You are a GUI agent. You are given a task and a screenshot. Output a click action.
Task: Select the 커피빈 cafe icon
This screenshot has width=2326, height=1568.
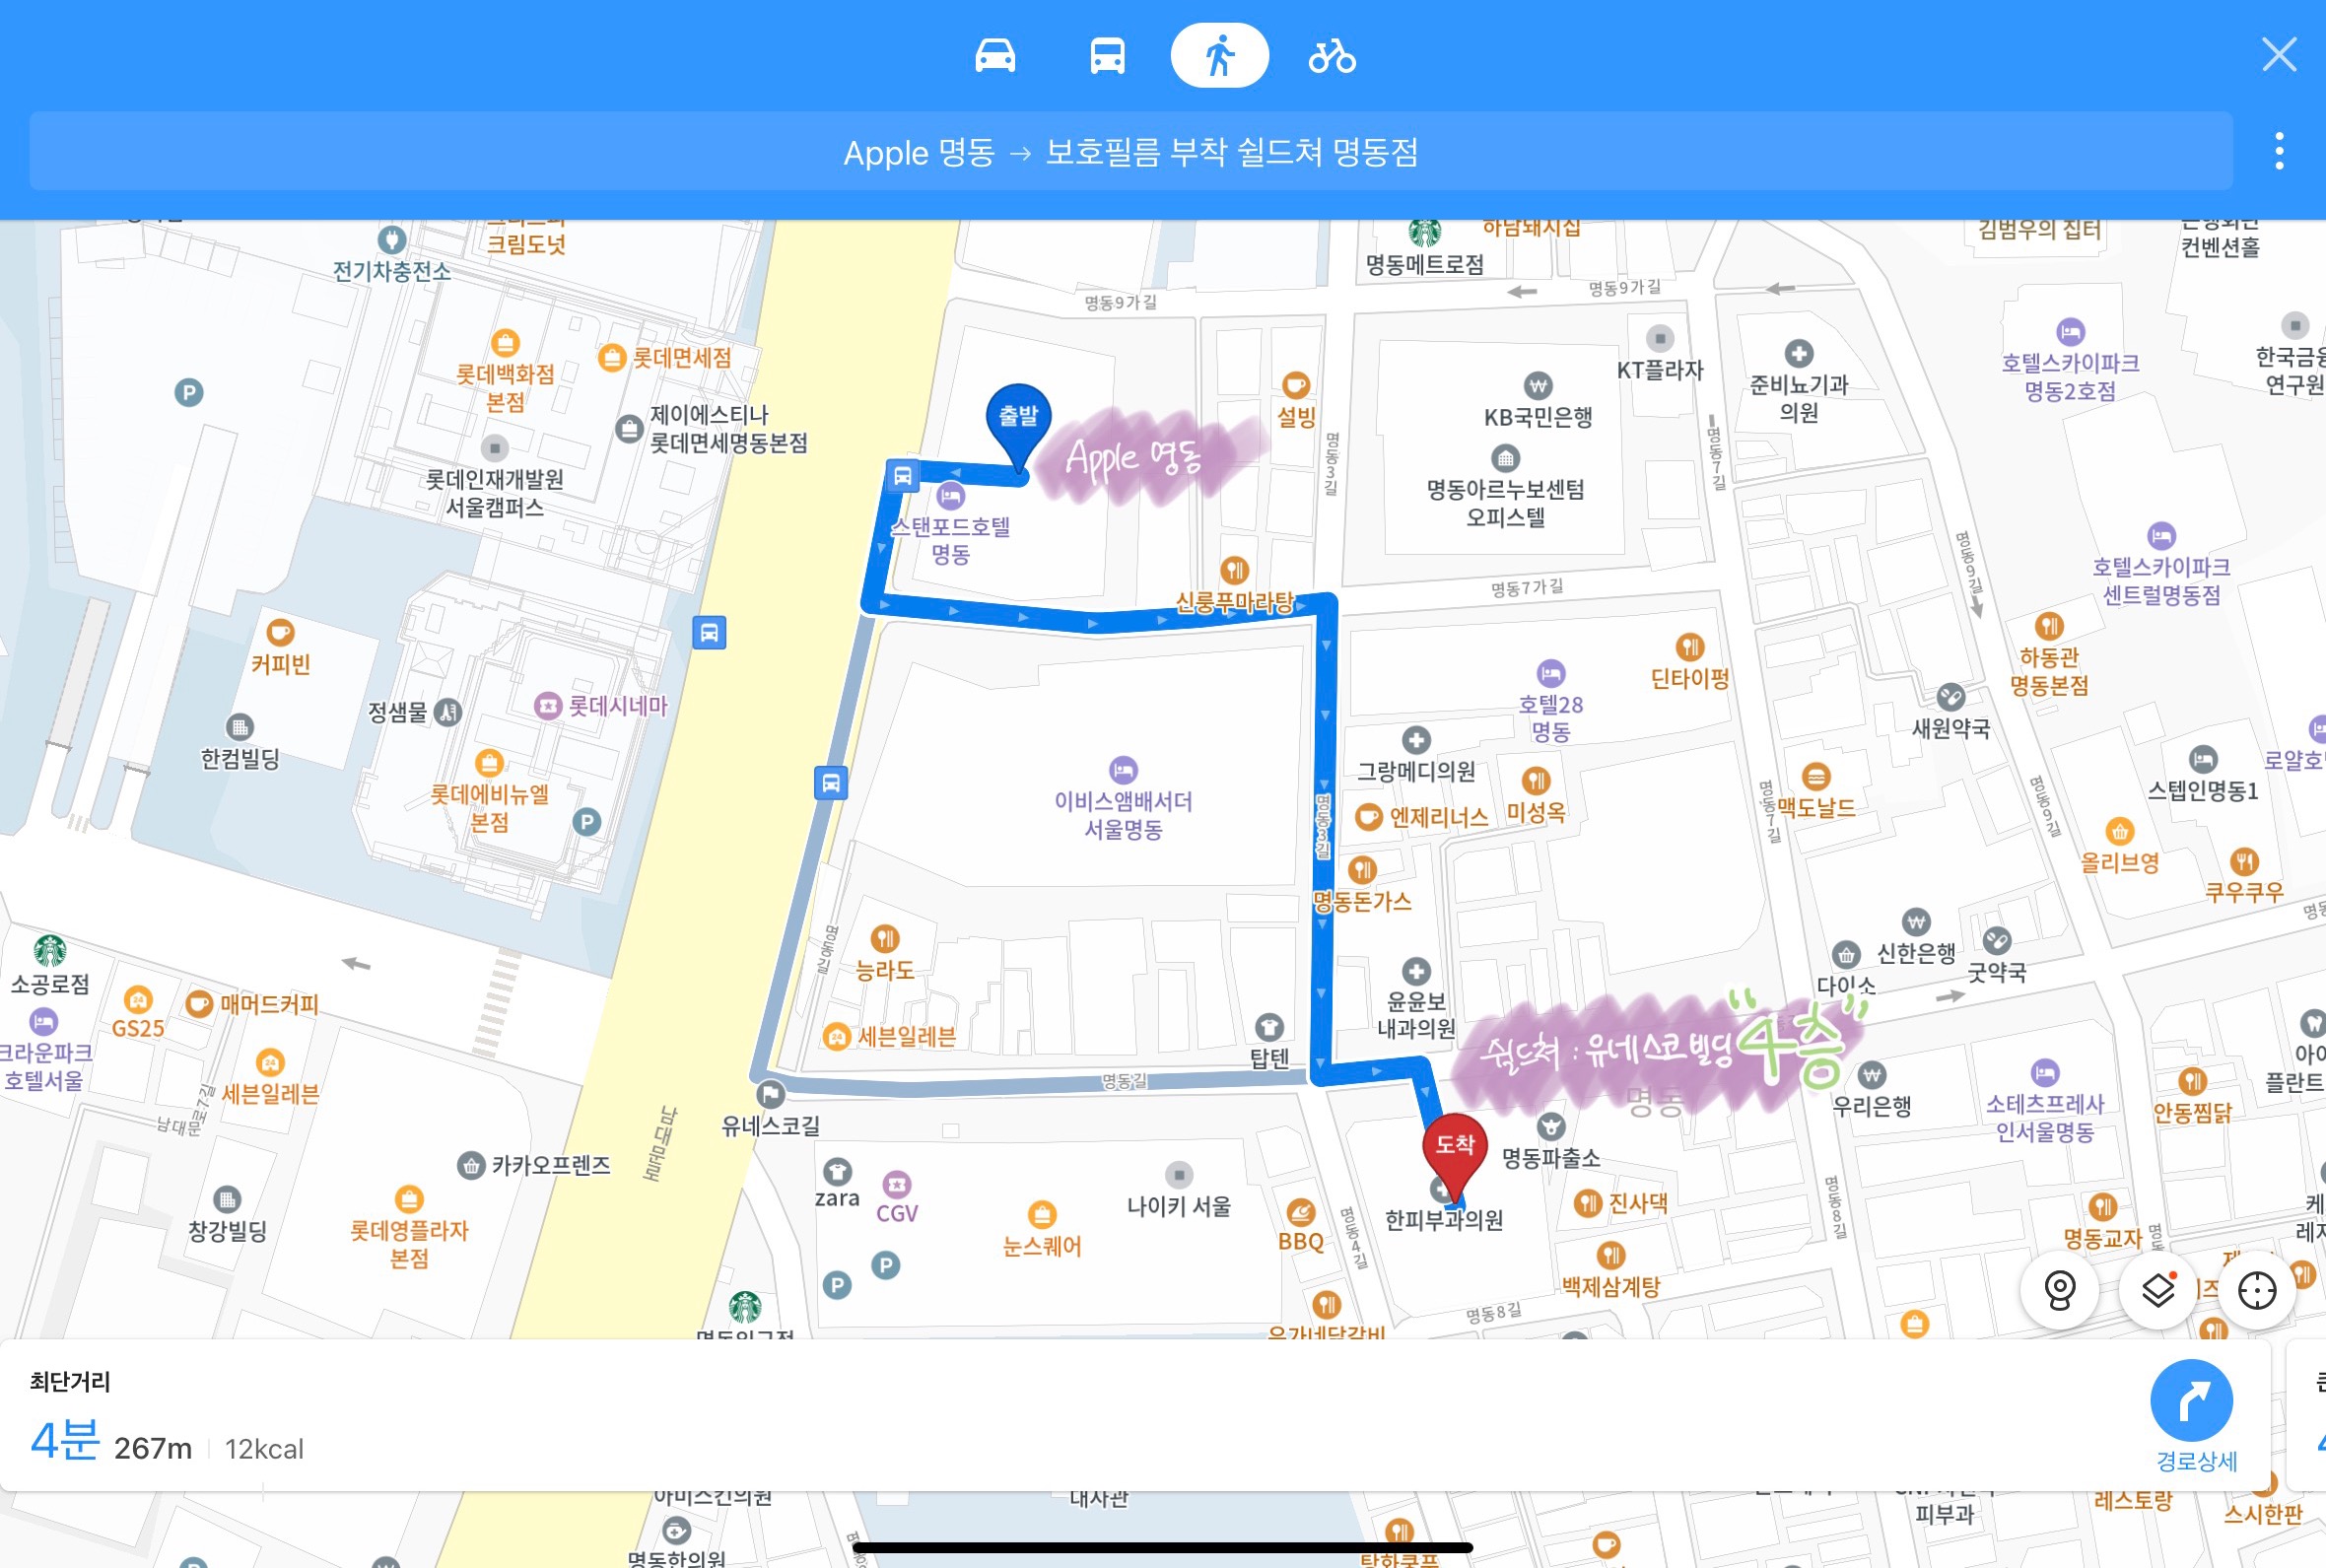(x=280, y=632)
